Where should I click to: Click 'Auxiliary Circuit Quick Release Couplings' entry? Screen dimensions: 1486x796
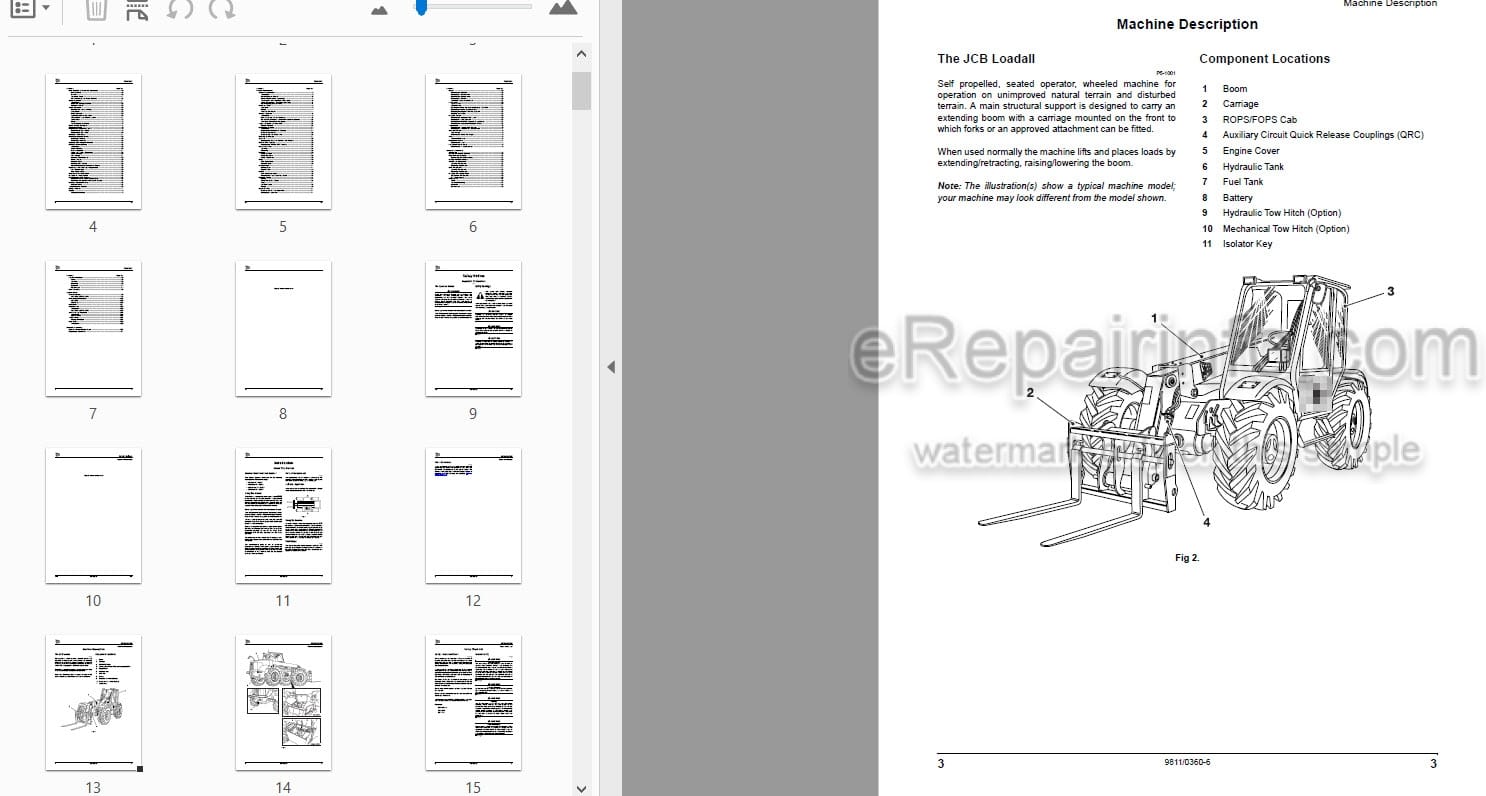(1323, 135)
